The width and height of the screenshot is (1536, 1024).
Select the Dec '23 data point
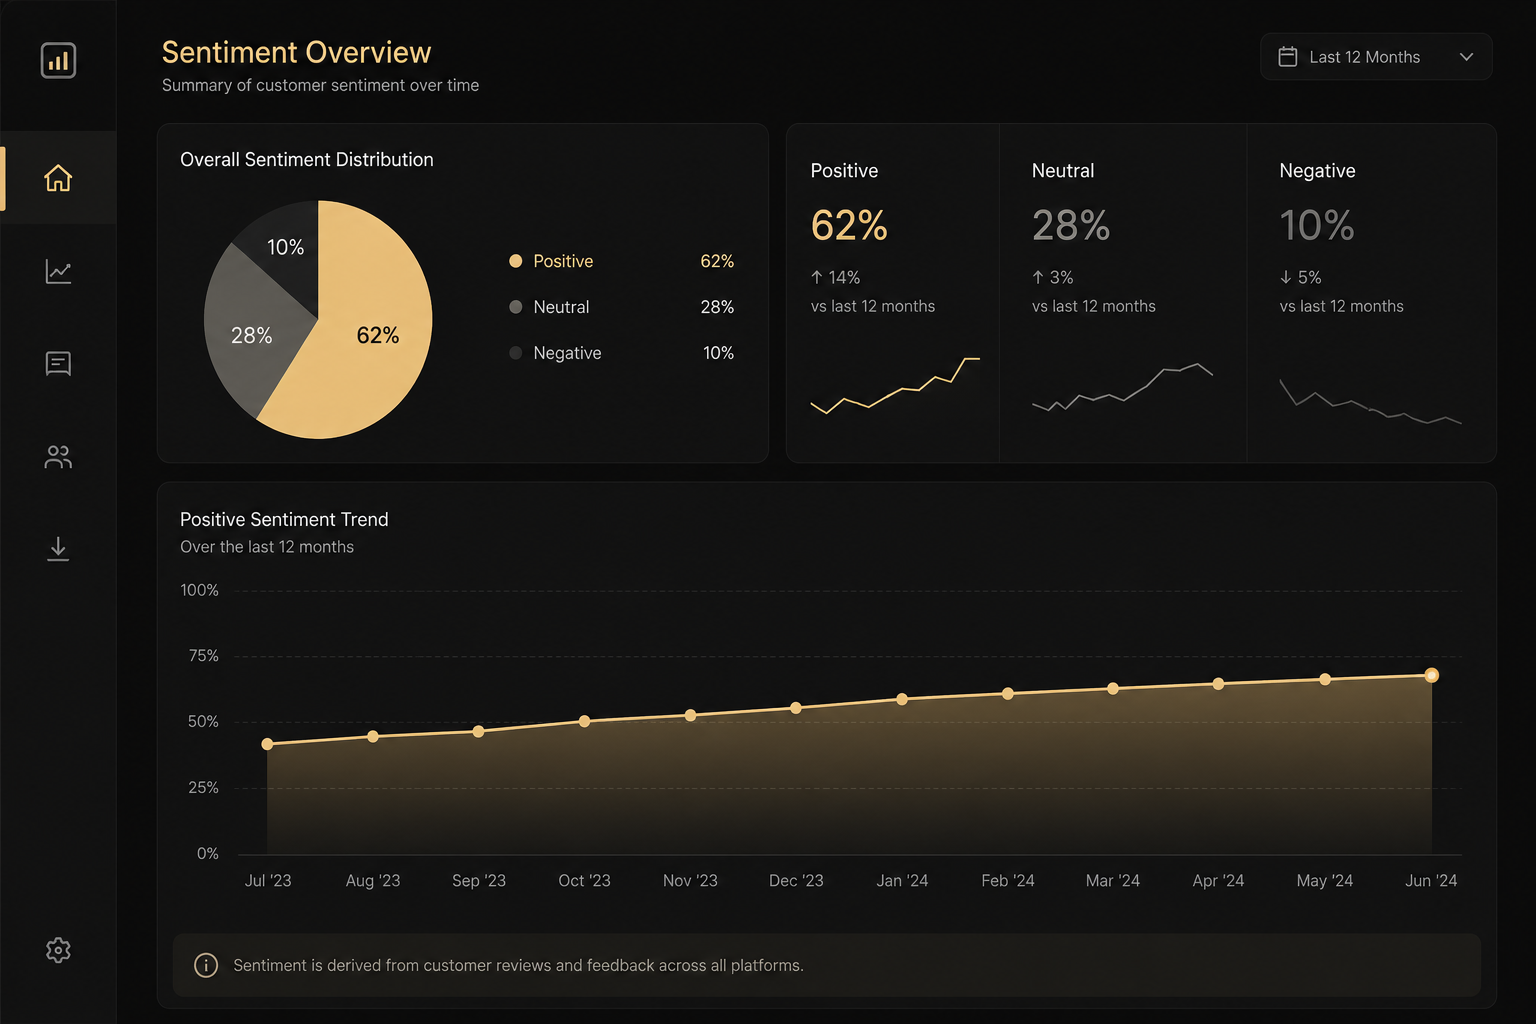796,708
